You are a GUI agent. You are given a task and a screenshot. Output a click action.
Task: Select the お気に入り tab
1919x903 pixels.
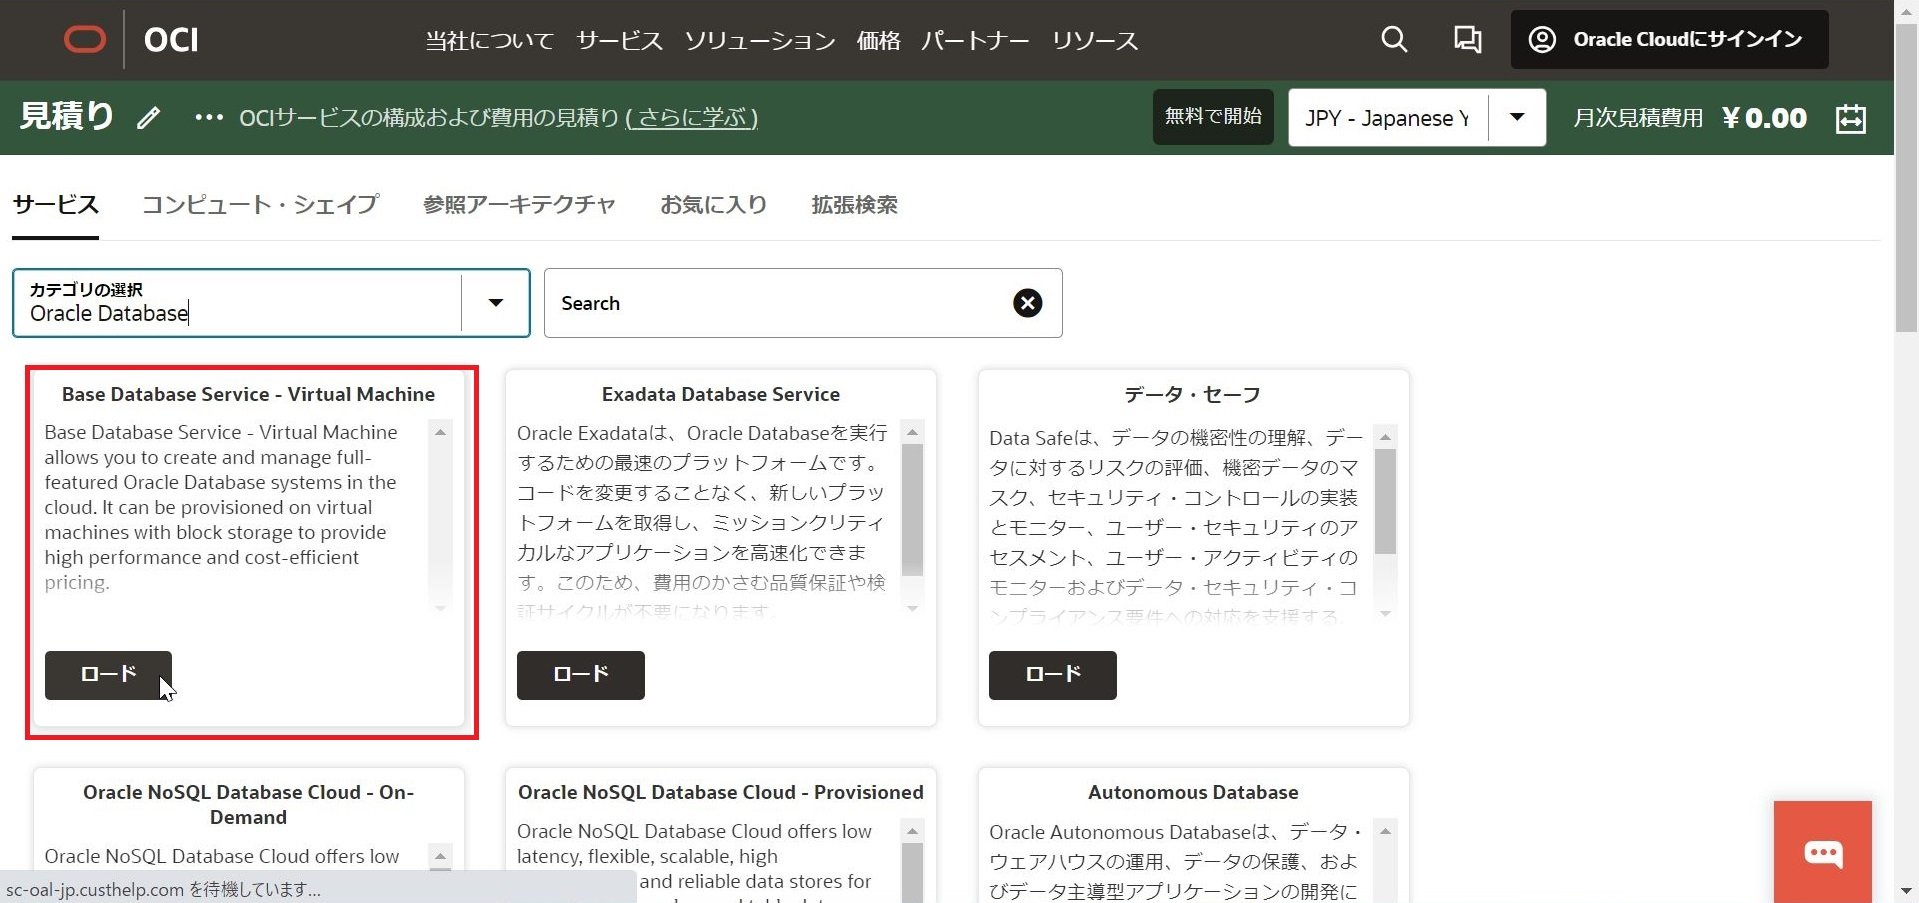tap(713, 205)
